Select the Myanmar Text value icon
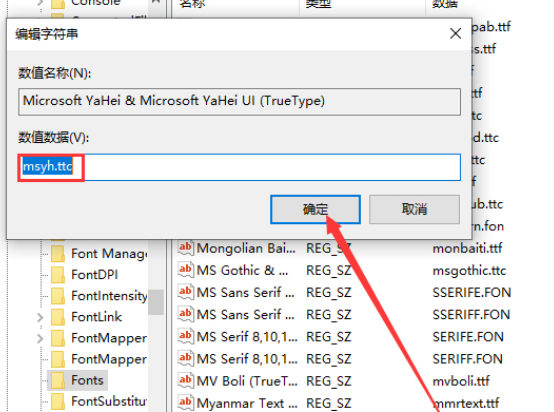Viewport: 554px width, 412px height. coord(185,402)
